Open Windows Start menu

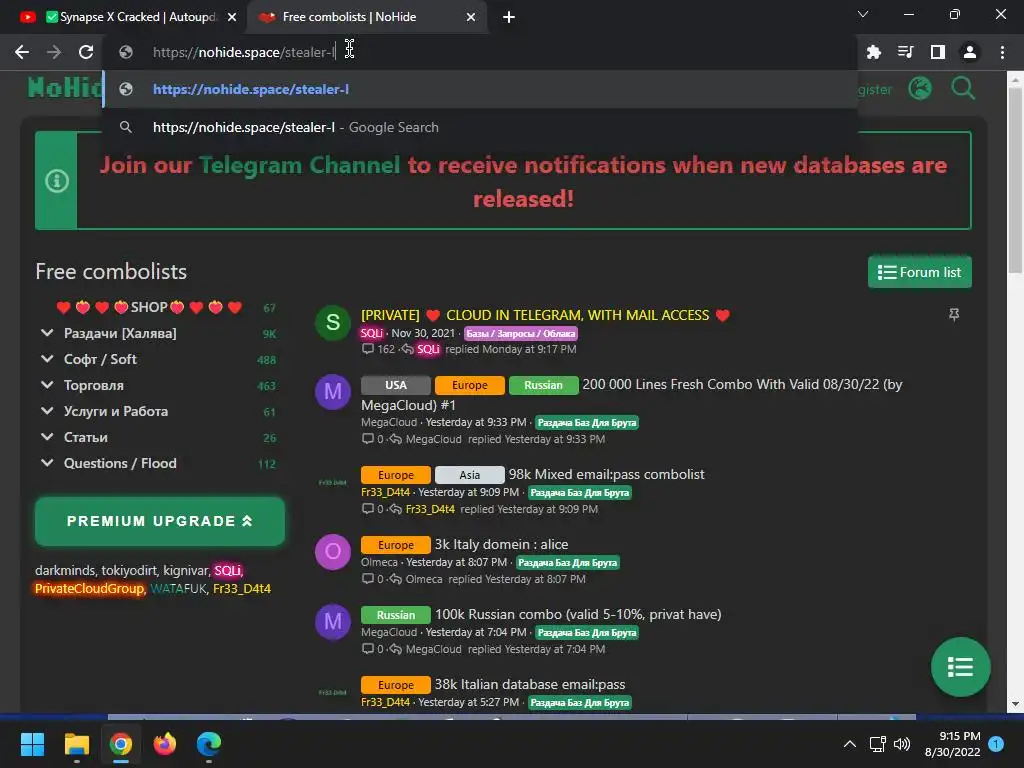click(32, 744)
